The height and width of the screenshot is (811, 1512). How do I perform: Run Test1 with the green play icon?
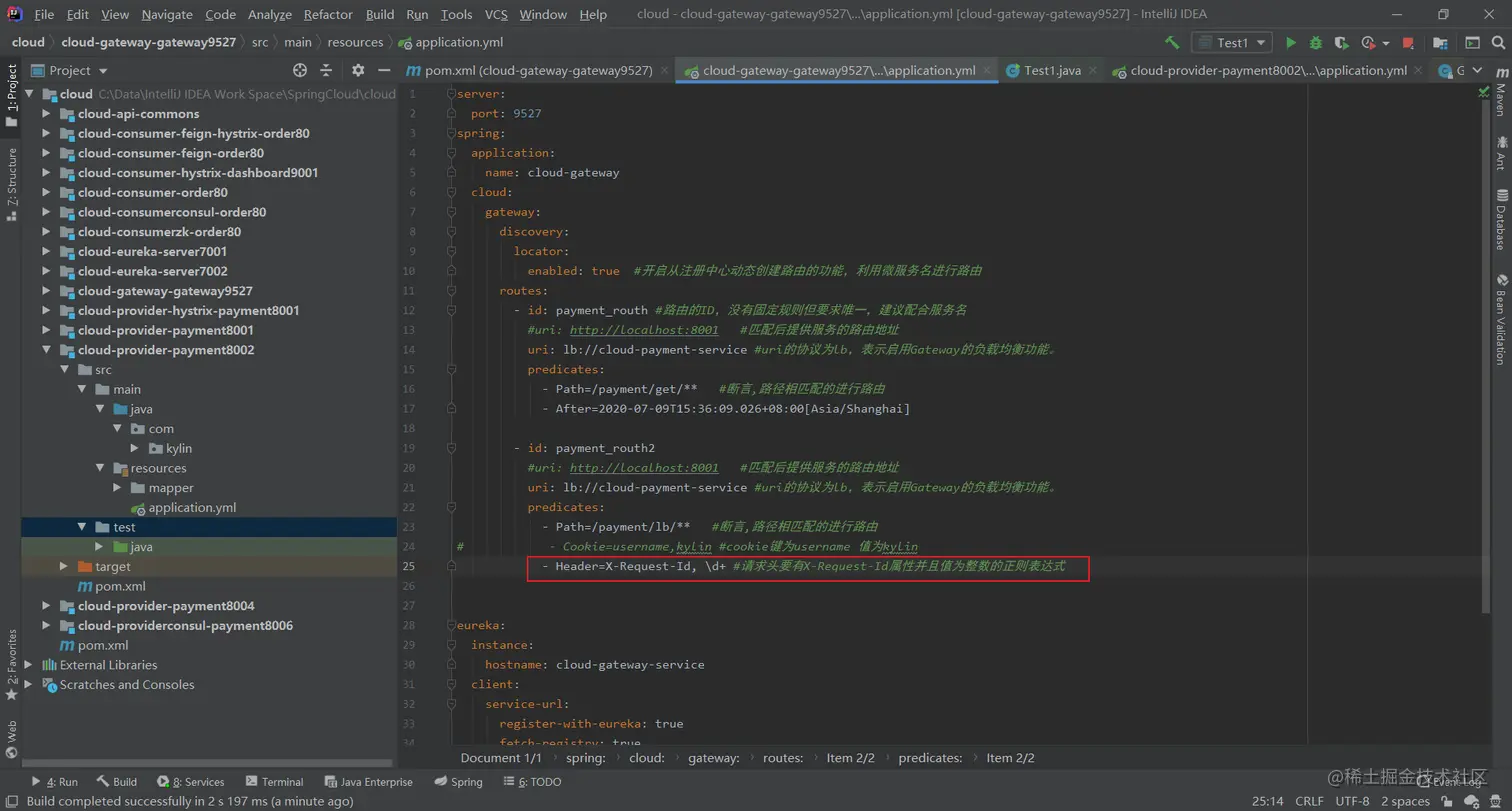1291,43
